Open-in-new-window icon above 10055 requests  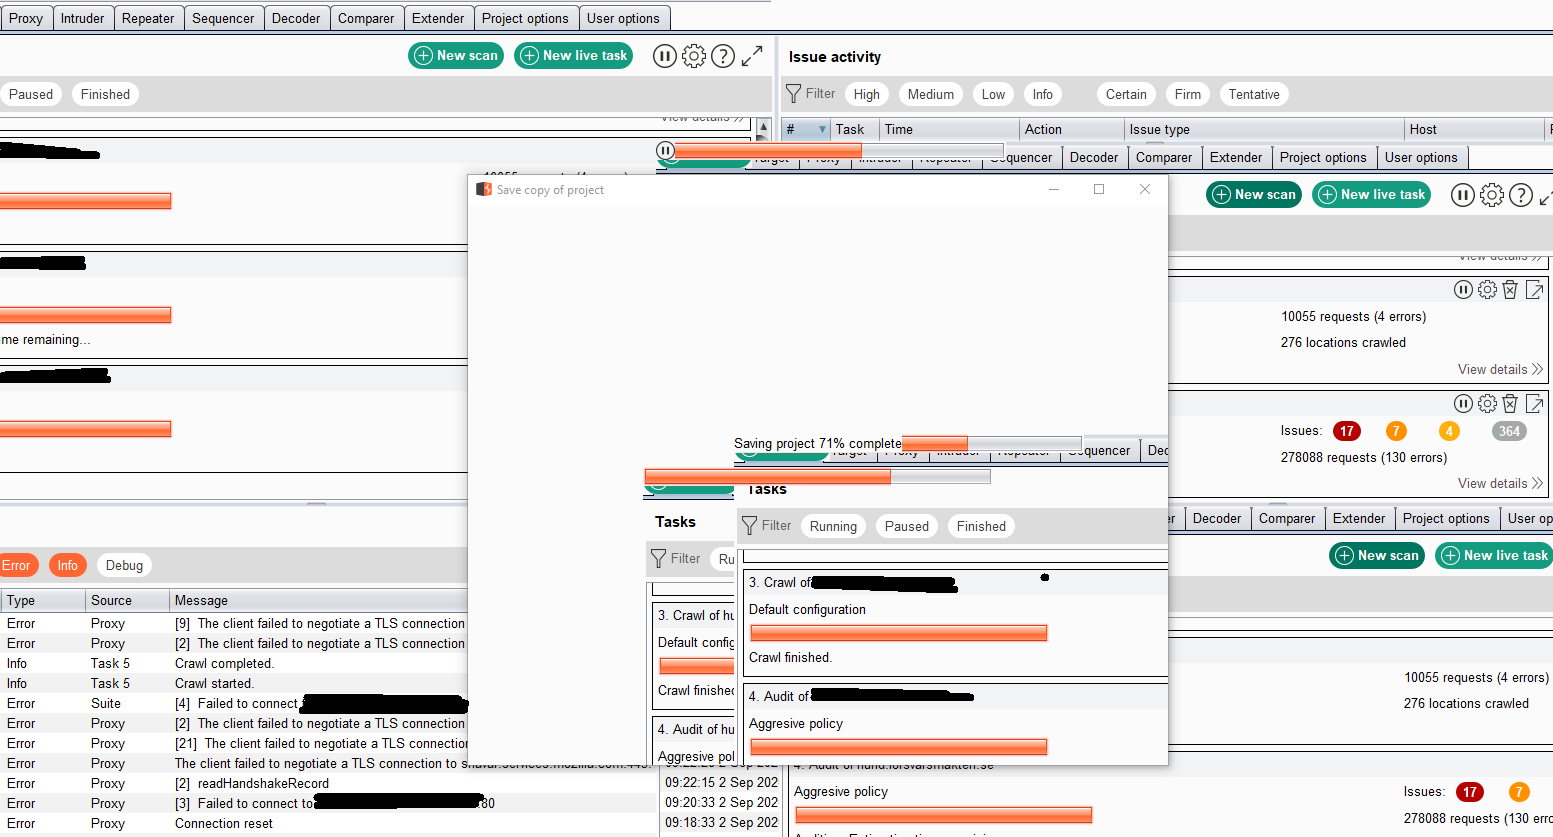[1535, 290]
